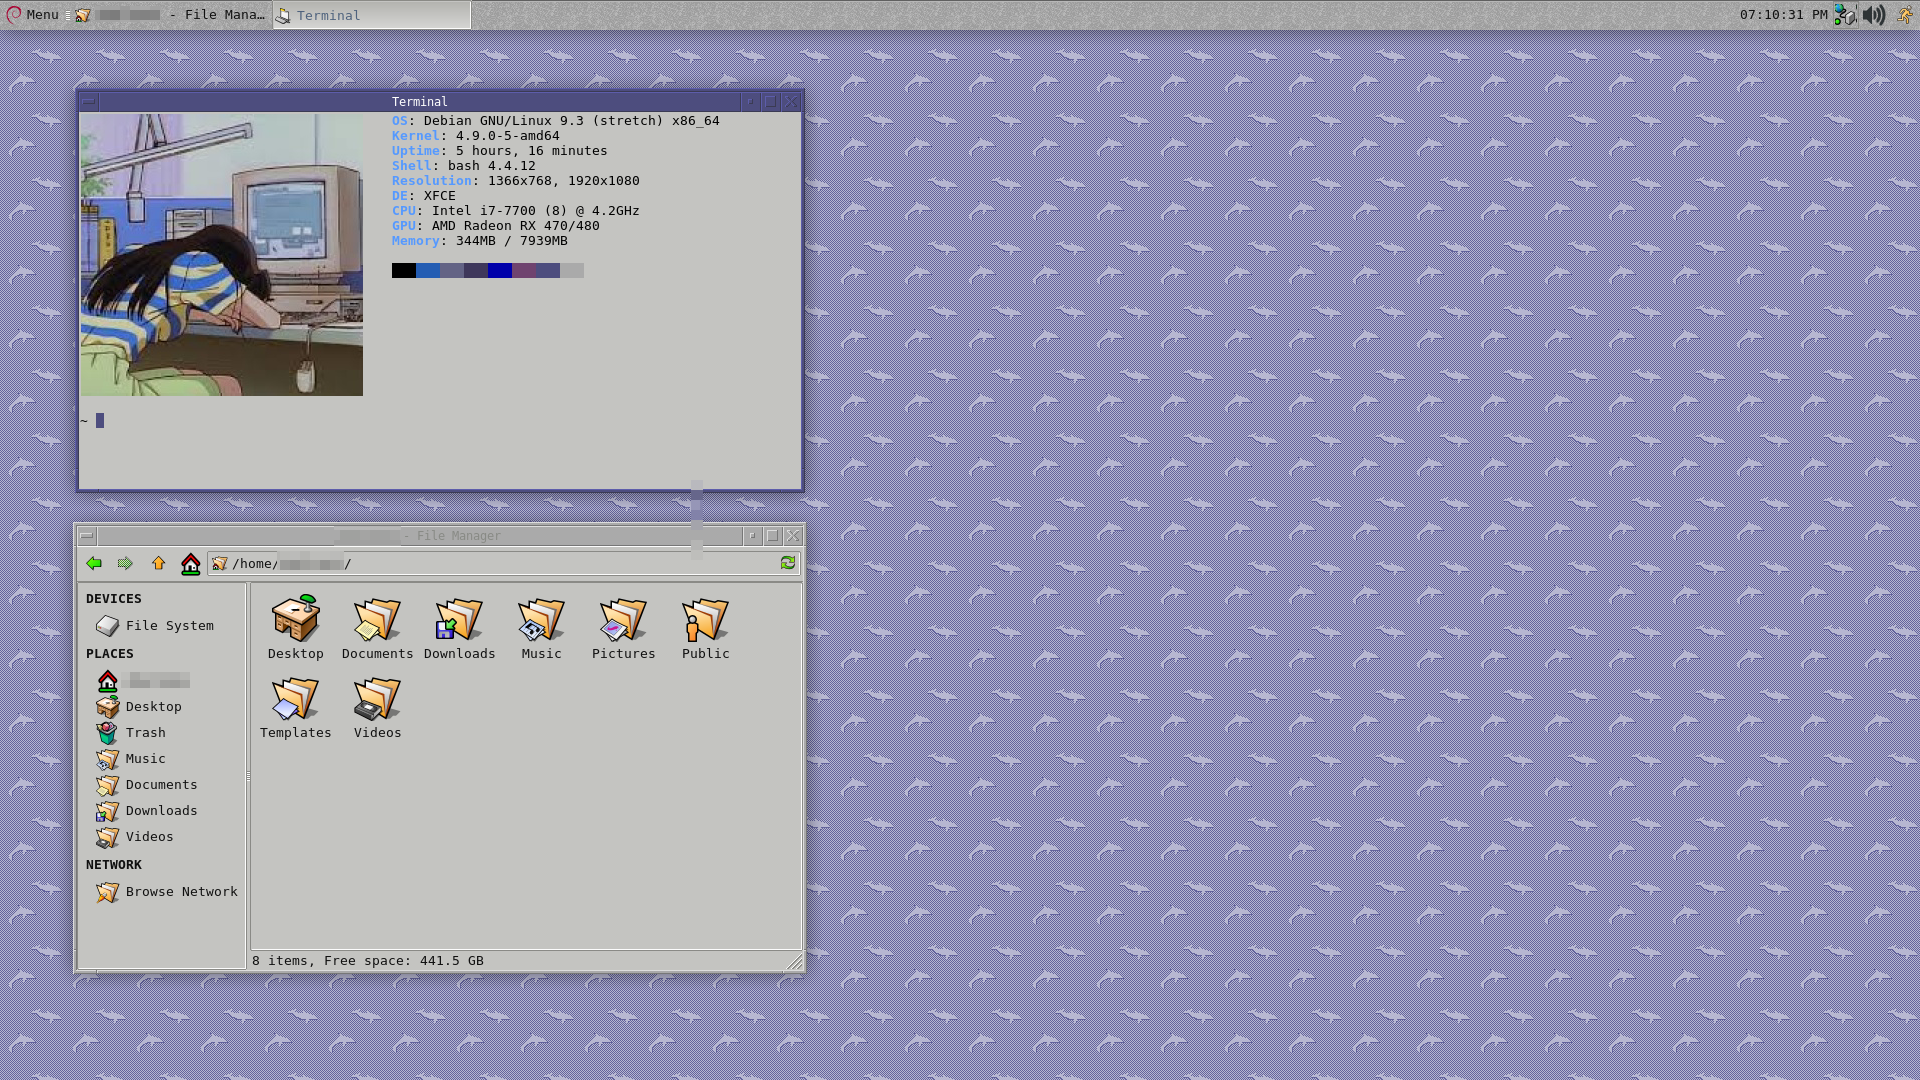
Task: Select Music in the Places sidebar
Action: coord(131,759)
